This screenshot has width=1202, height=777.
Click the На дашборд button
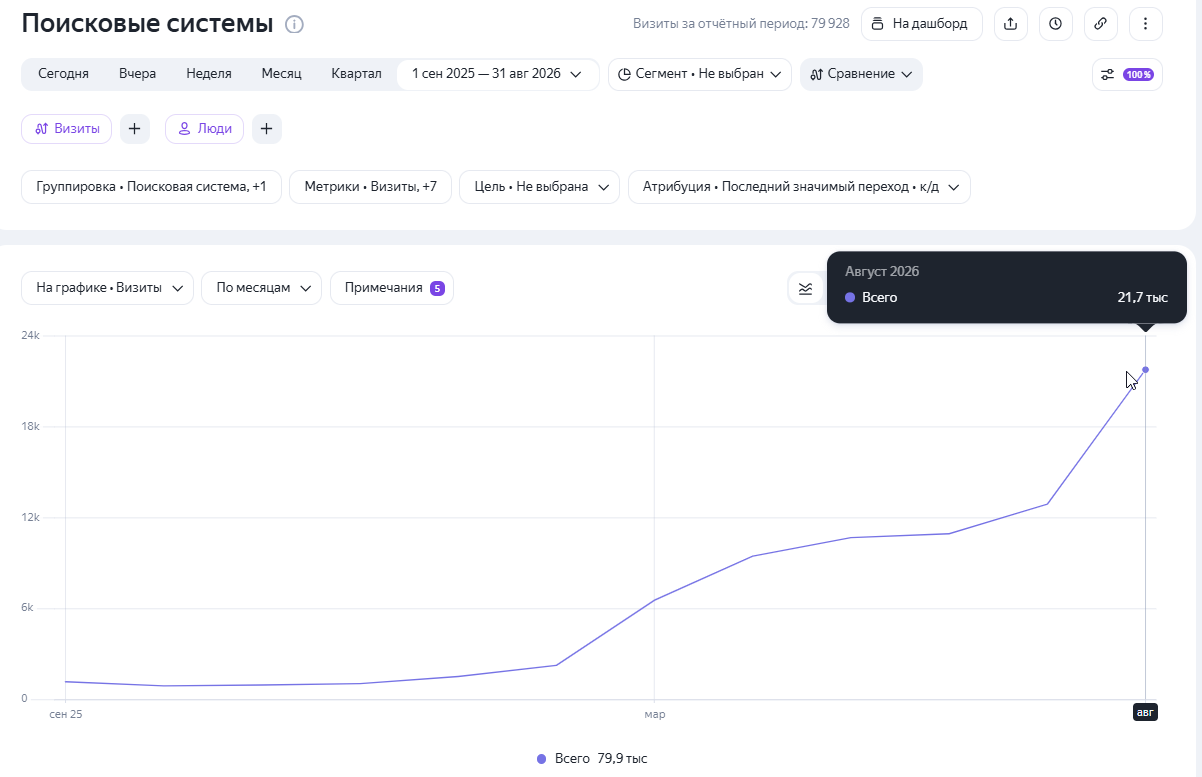click(x=921, y=24)
